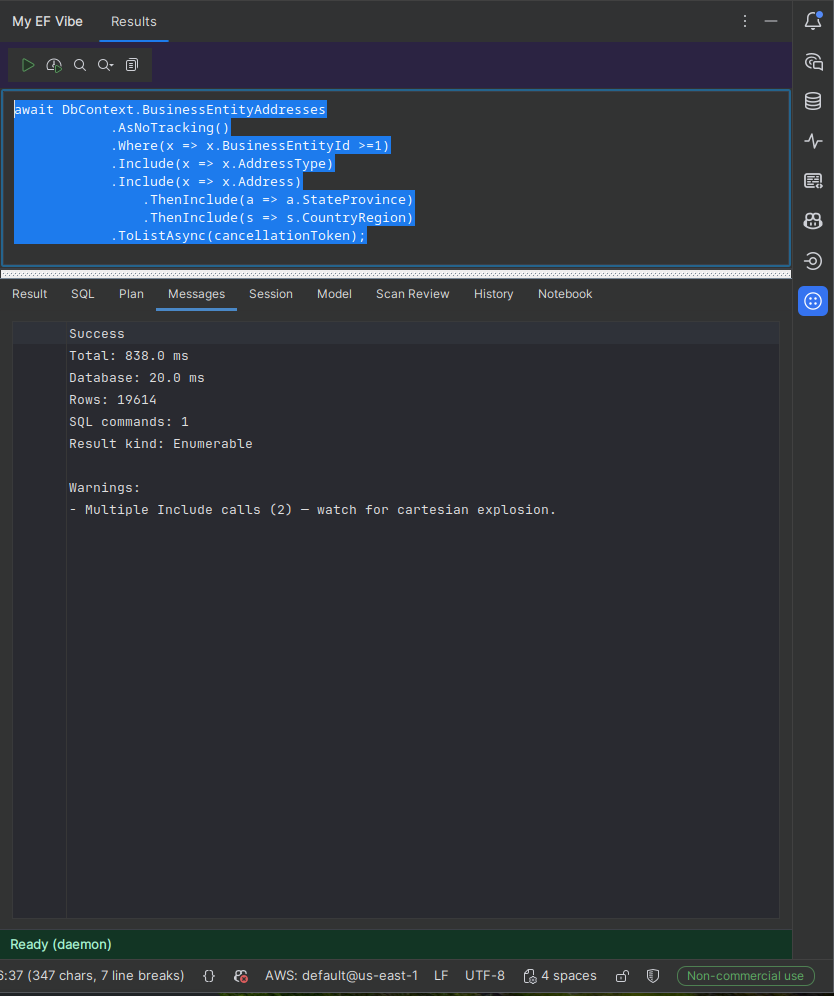Click the braces JSON status bar icon

tap(209, 976)
